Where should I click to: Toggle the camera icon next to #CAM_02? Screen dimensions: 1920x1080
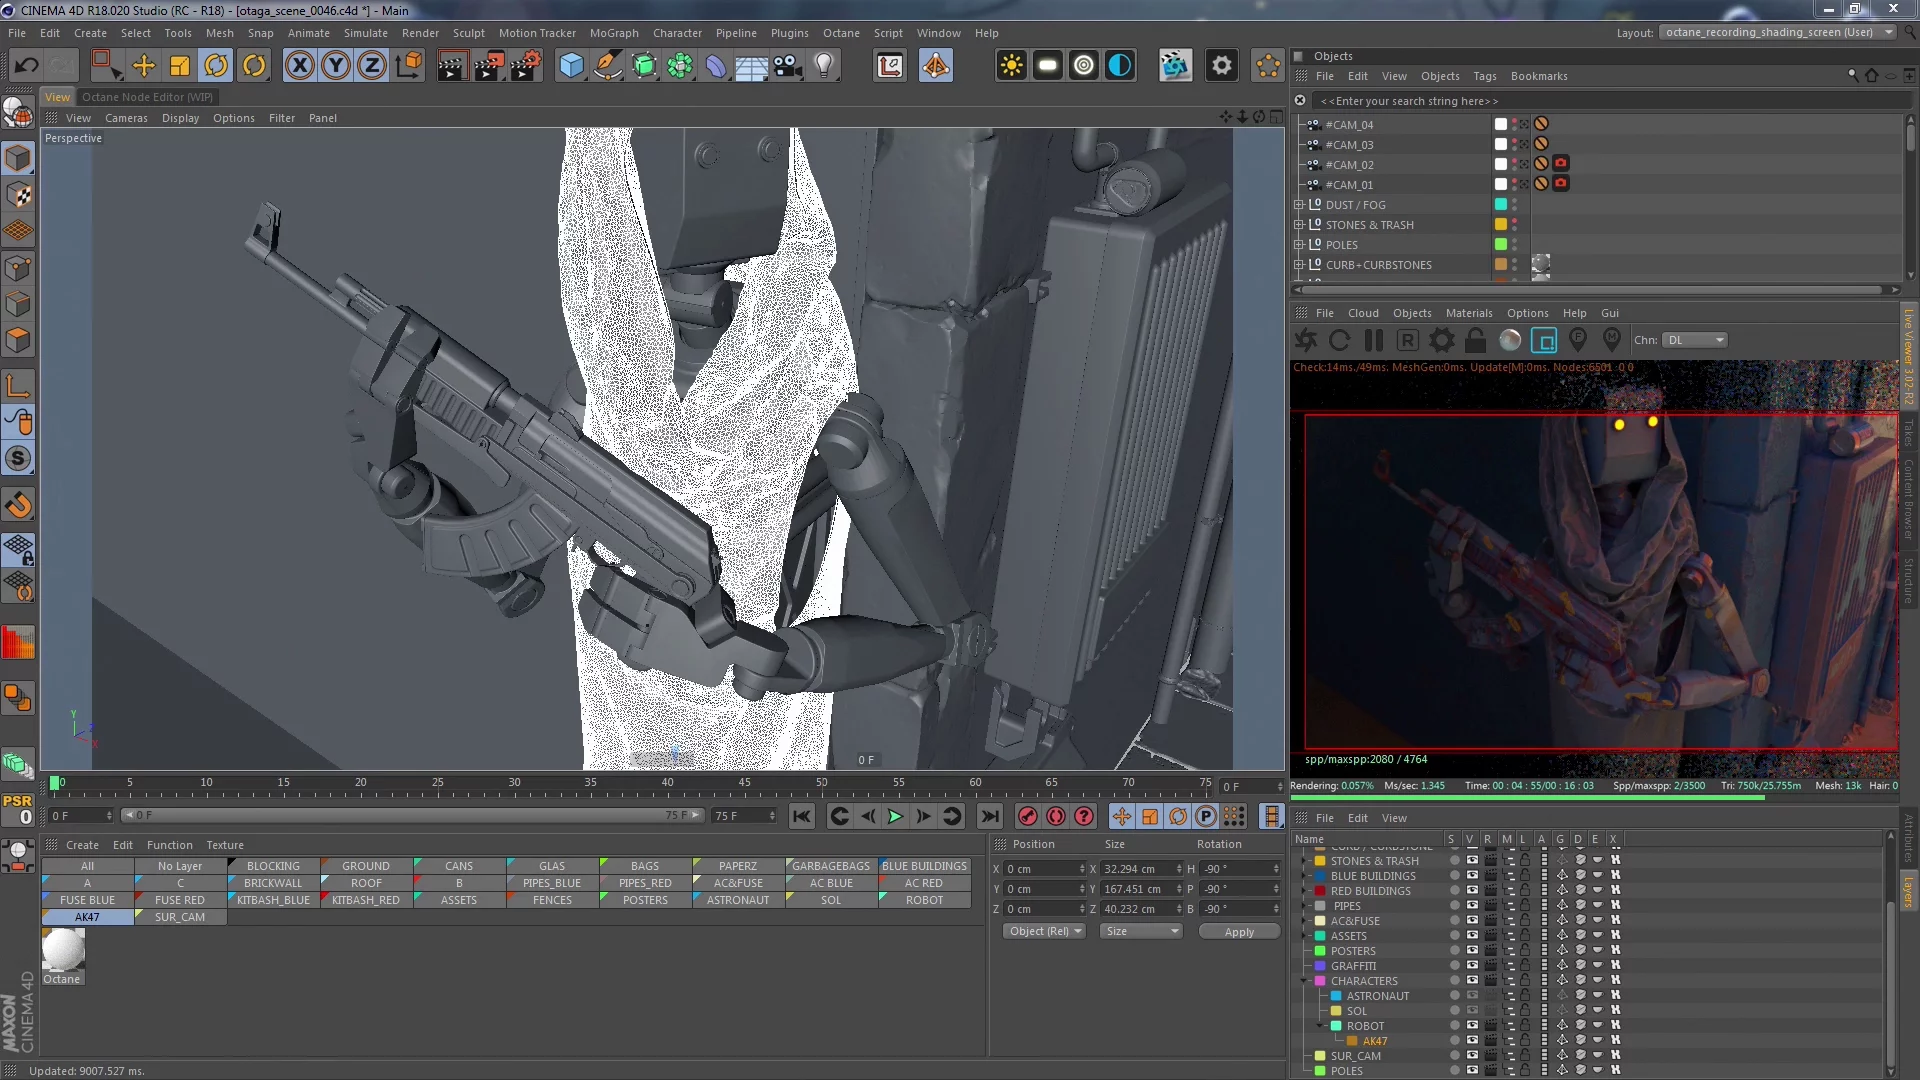click(x=1562, y=163)
